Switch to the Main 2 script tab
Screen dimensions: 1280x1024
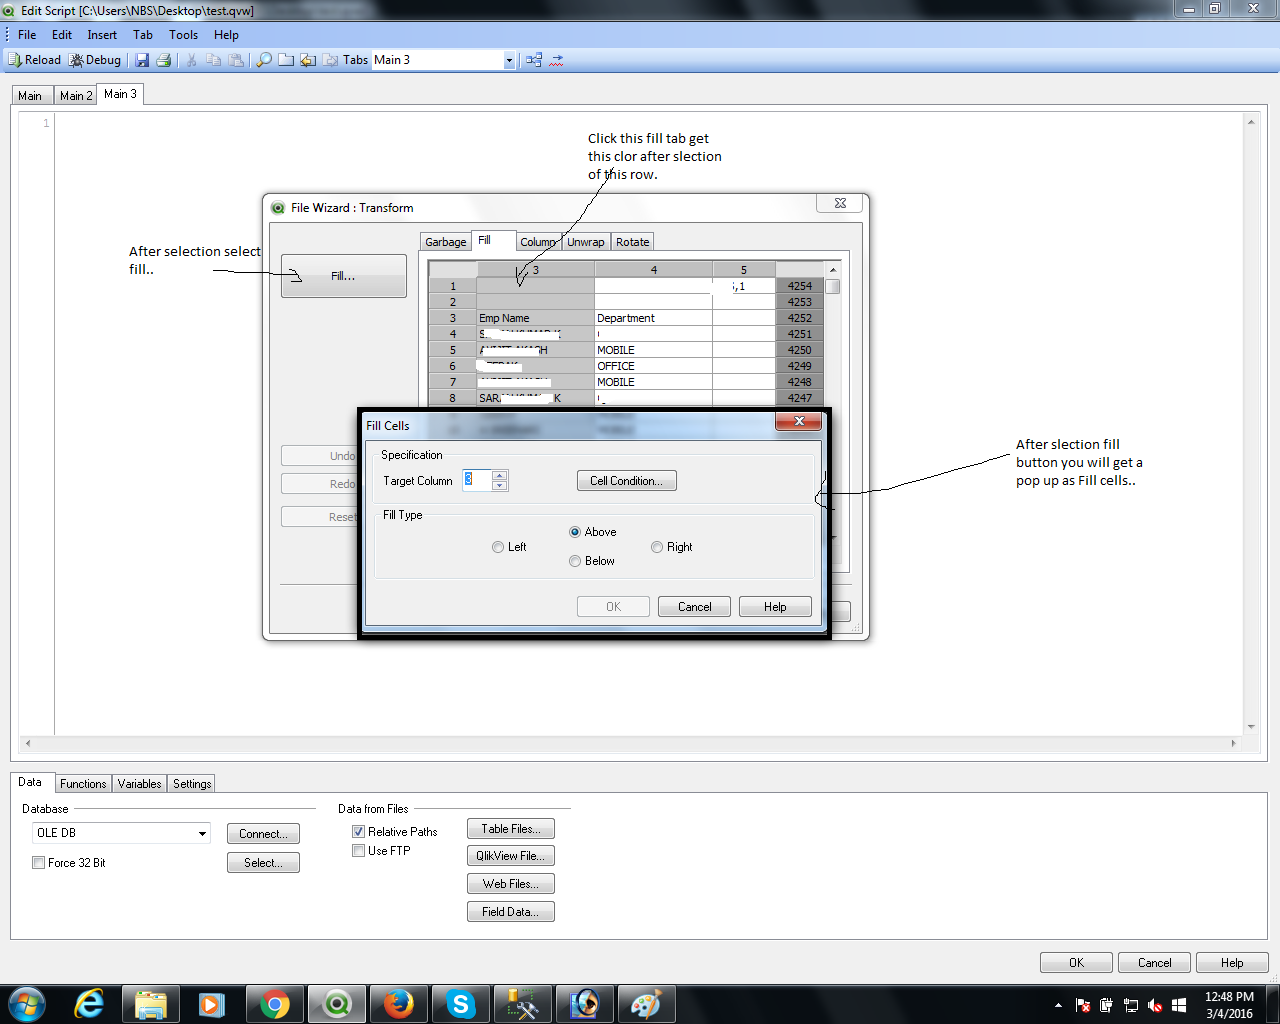pos(76,96)
